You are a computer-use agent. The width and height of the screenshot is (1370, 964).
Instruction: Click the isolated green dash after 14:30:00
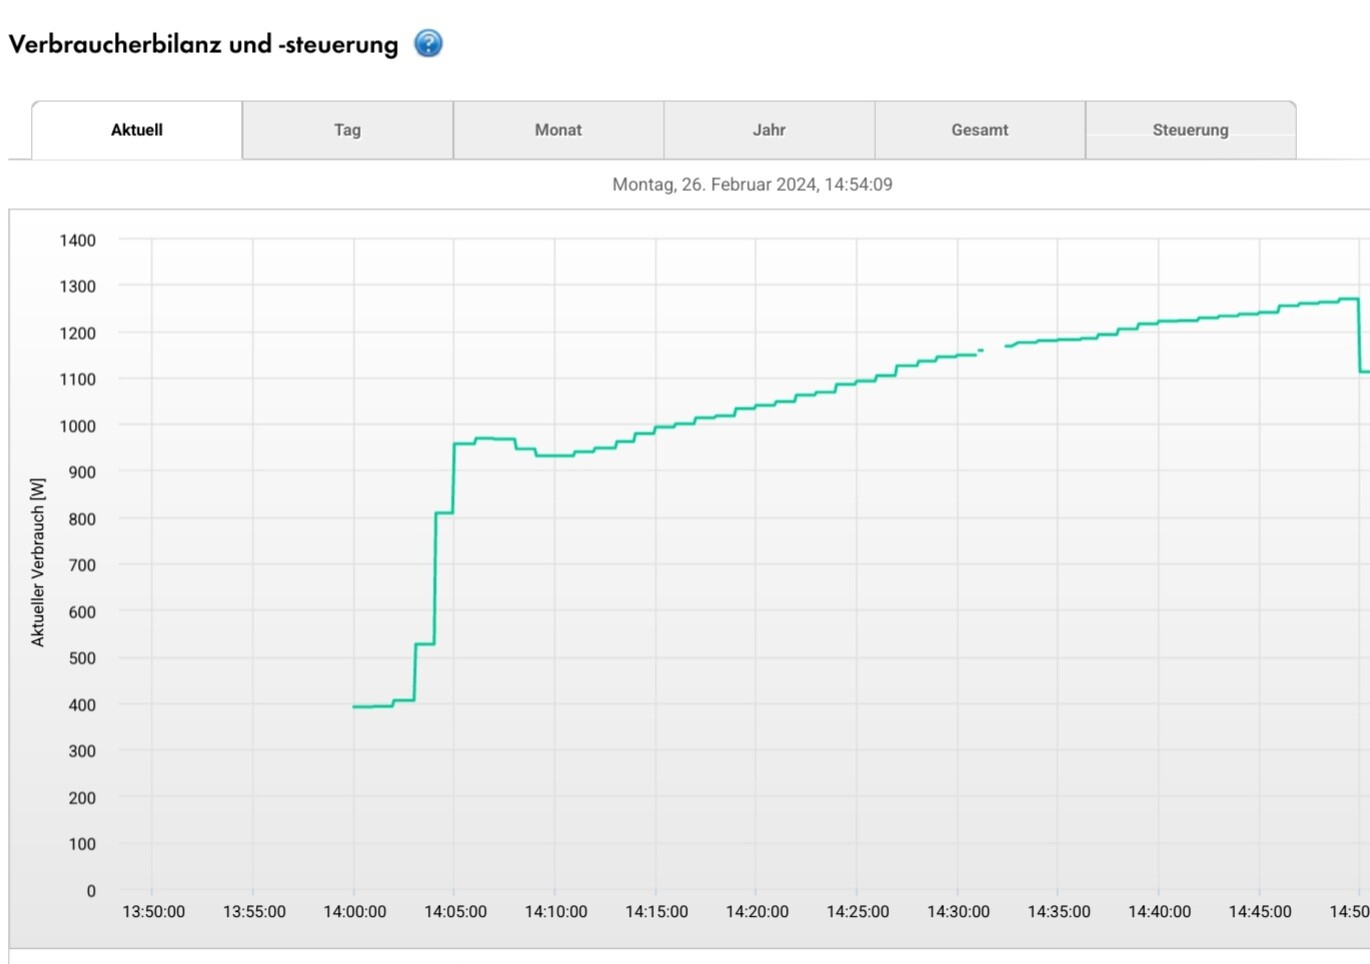click(981, 350)
